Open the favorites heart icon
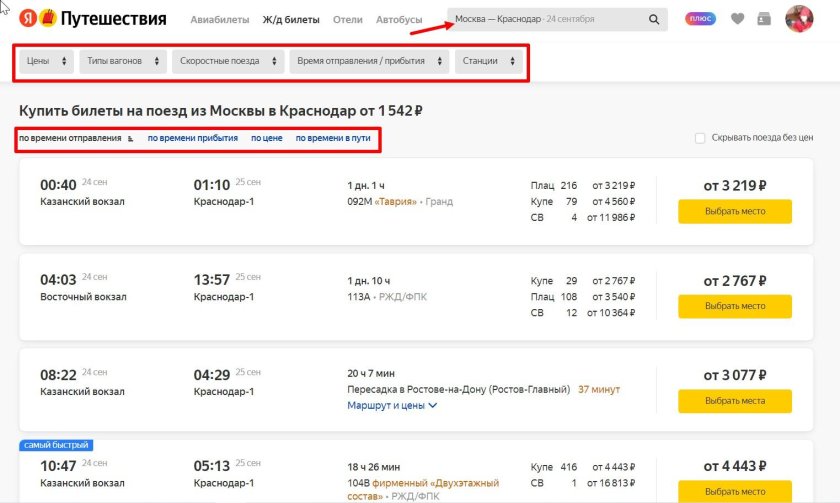 coord(738,19)
